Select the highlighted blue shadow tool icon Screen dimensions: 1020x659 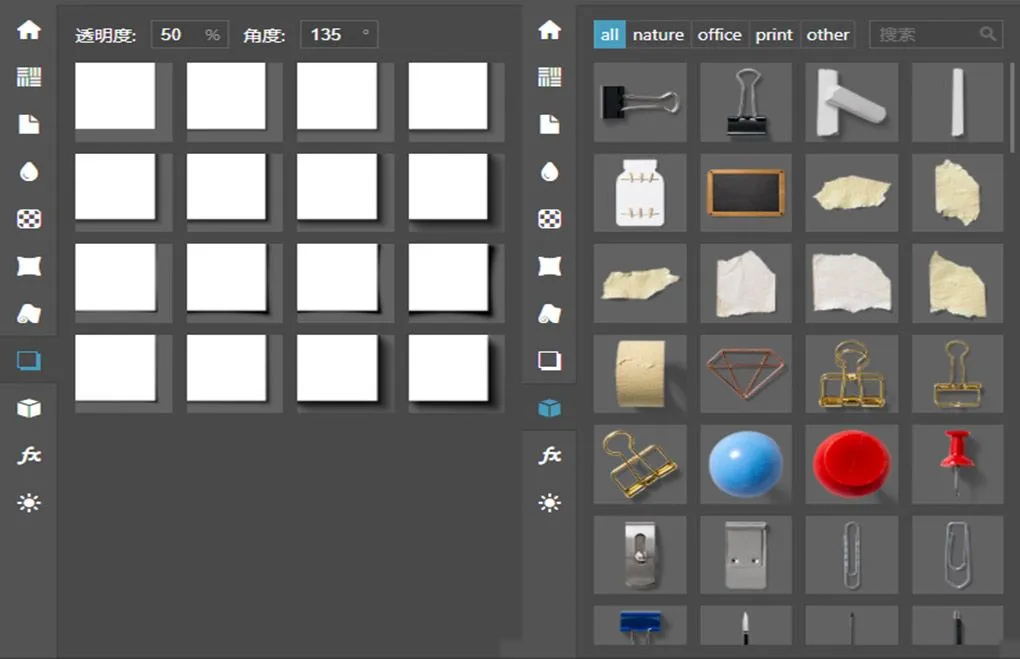29,360
